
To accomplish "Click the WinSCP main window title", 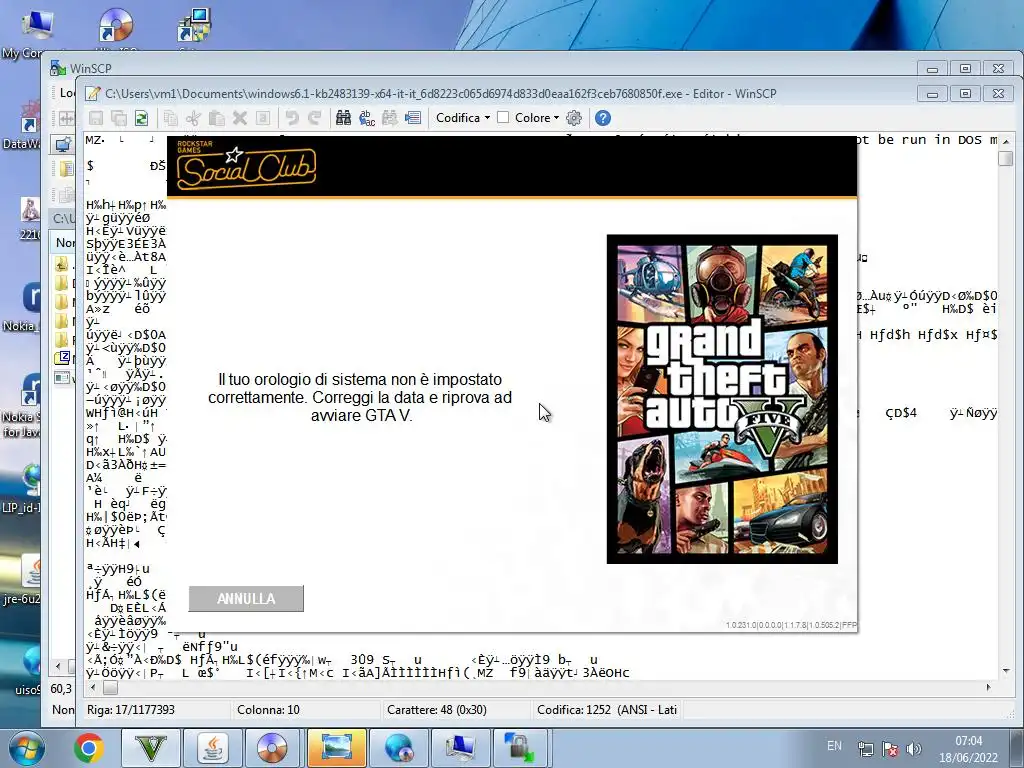I will 91,69.
